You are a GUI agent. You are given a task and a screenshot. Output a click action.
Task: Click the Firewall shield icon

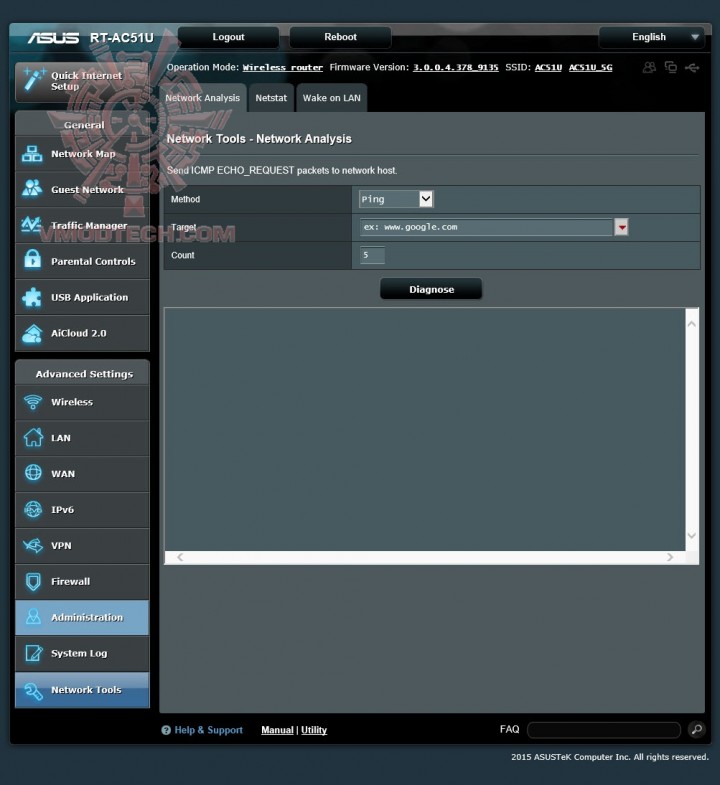pyautogui.click(x=33, y=581)
